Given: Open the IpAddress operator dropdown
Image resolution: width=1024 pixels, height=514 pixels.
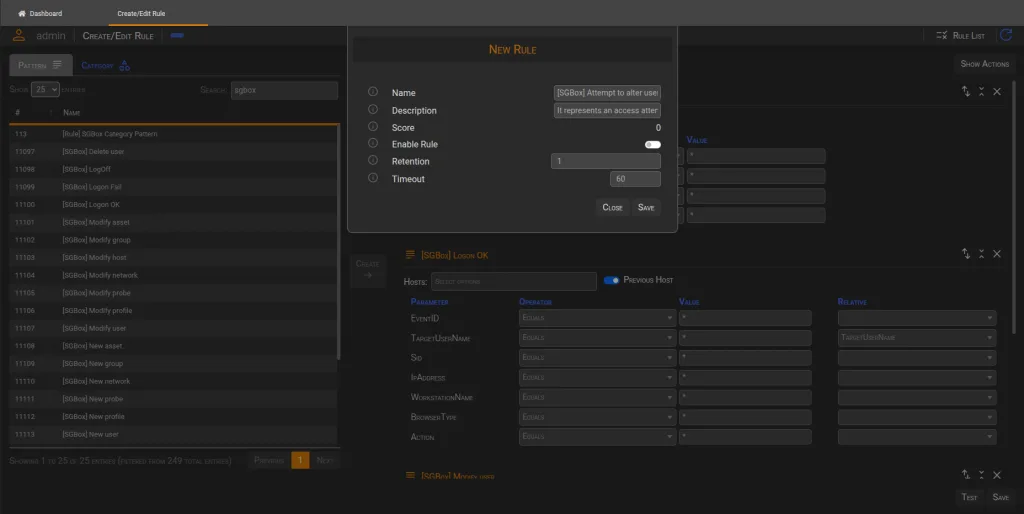Looking at the screenshot, I should (x=597, y=377).
